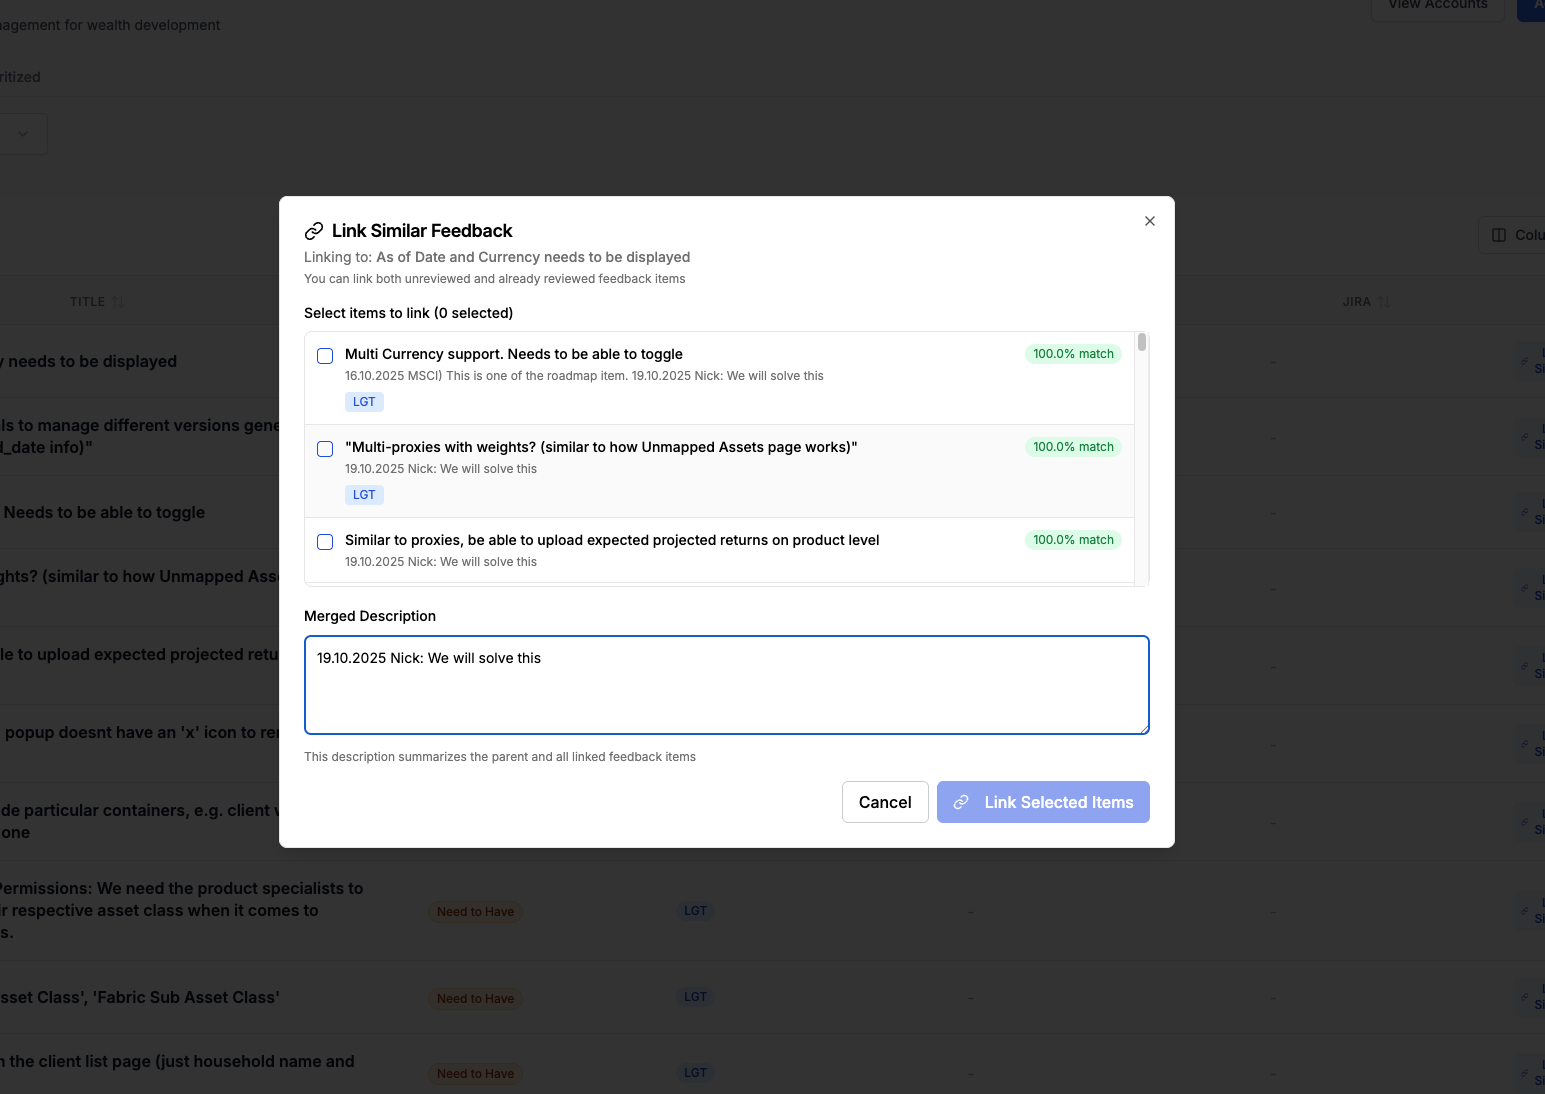Click the Columns icon in the top right toolbar
The width and height of the screenshot is (1545, 1094).
(x=1499, y=234)
